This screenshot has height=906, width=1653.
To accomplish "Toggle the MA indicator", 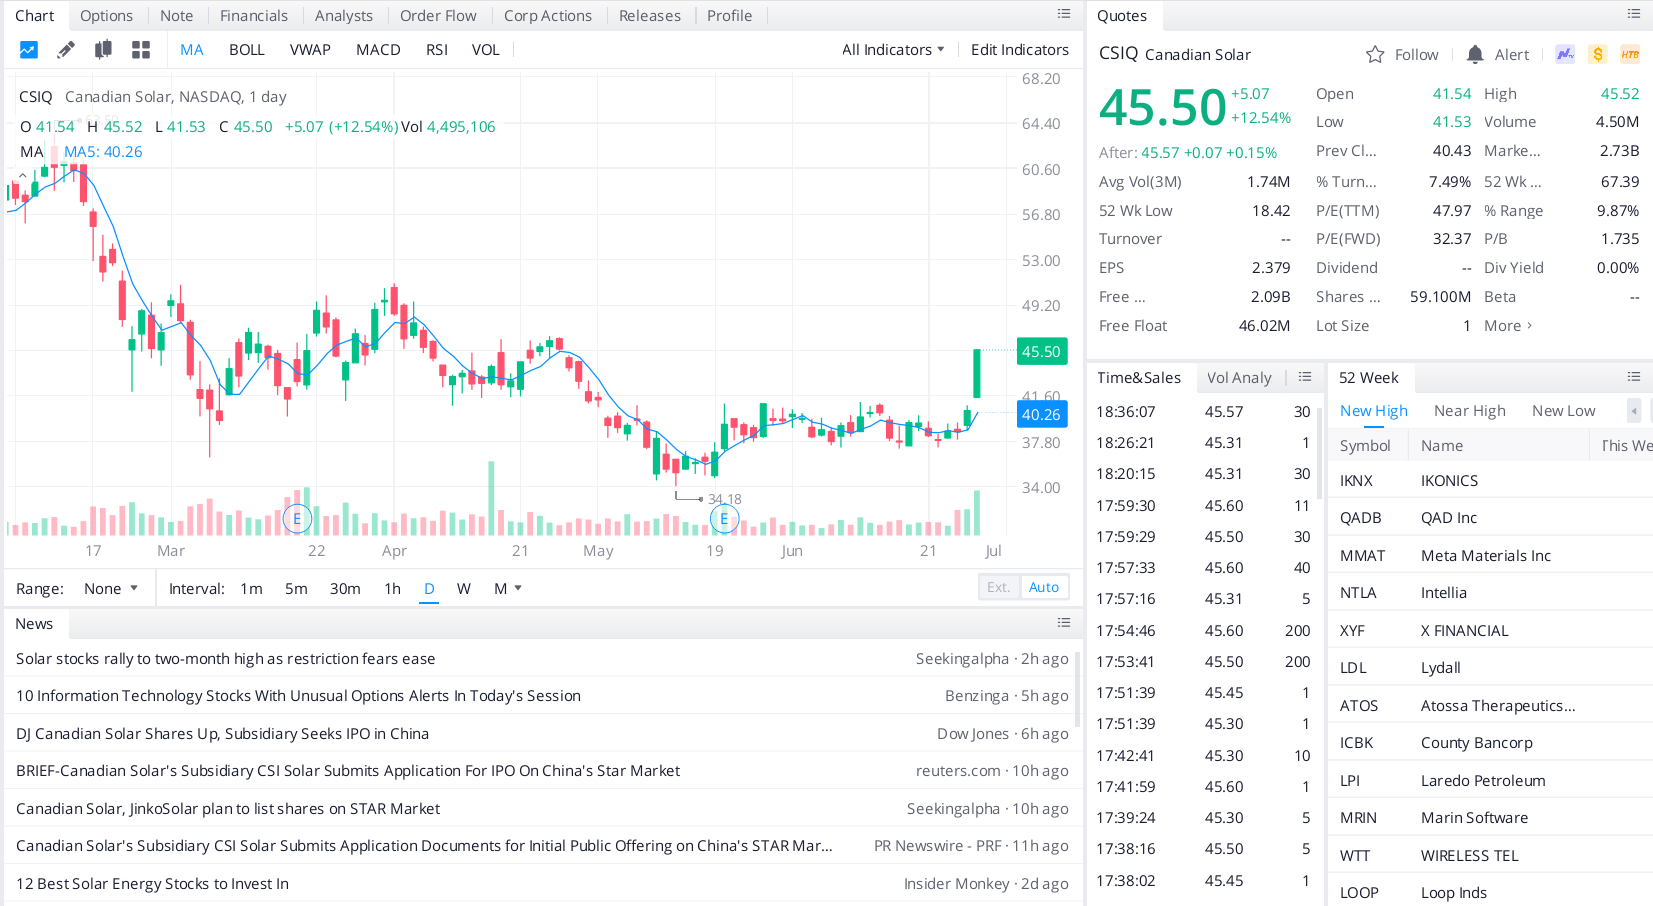I will tap(192, 49).
